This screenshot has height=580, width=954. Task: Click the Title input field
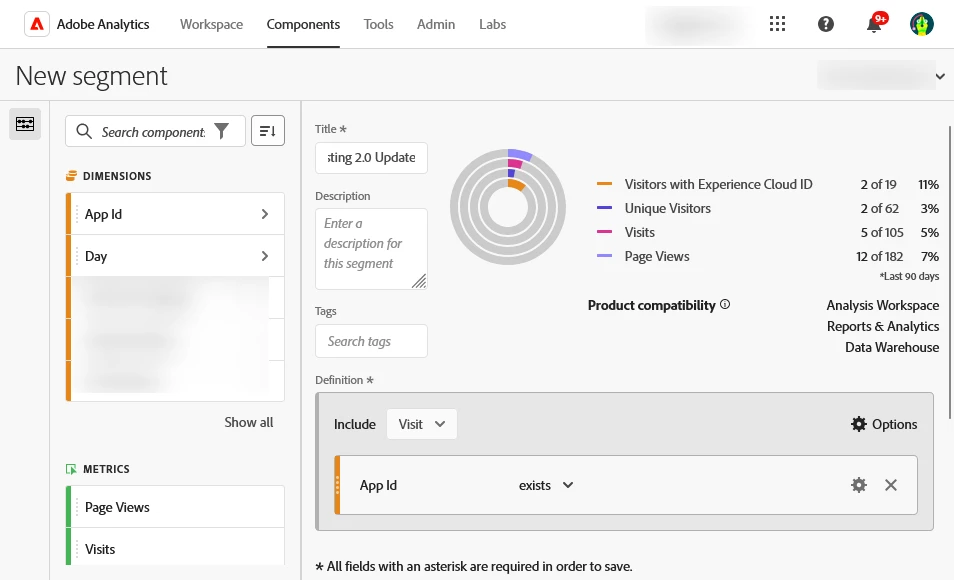pos(371,158)
